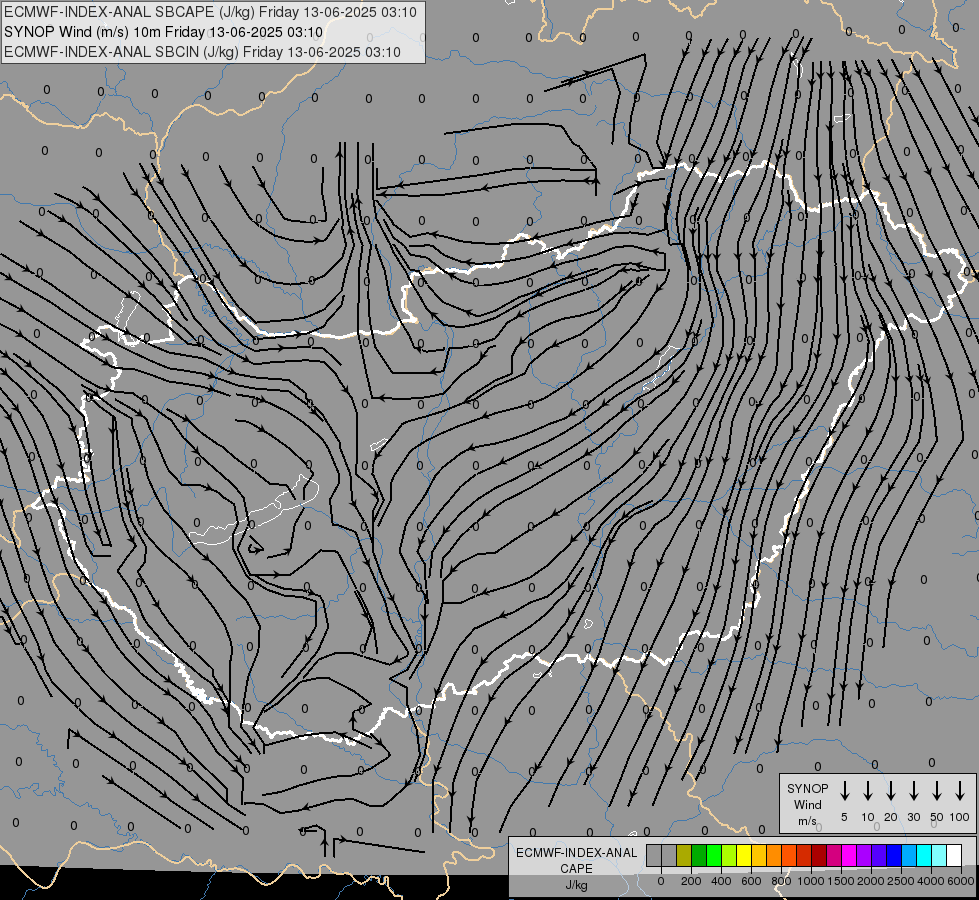Pick the amber CAPE swatch after 600

click(x=759, y=855)
